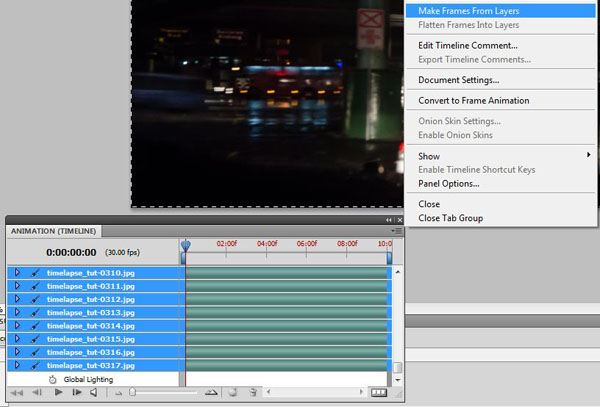The image size is (600, 407).
Task: Open the Show submenu
Action: click(501, 156)
